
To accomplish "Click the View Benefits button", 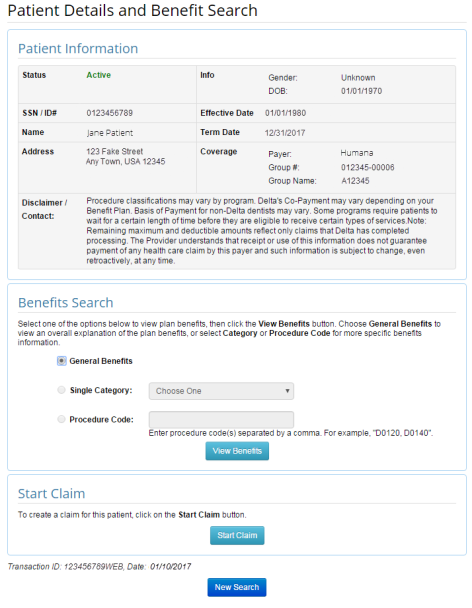I will point(237,451).
